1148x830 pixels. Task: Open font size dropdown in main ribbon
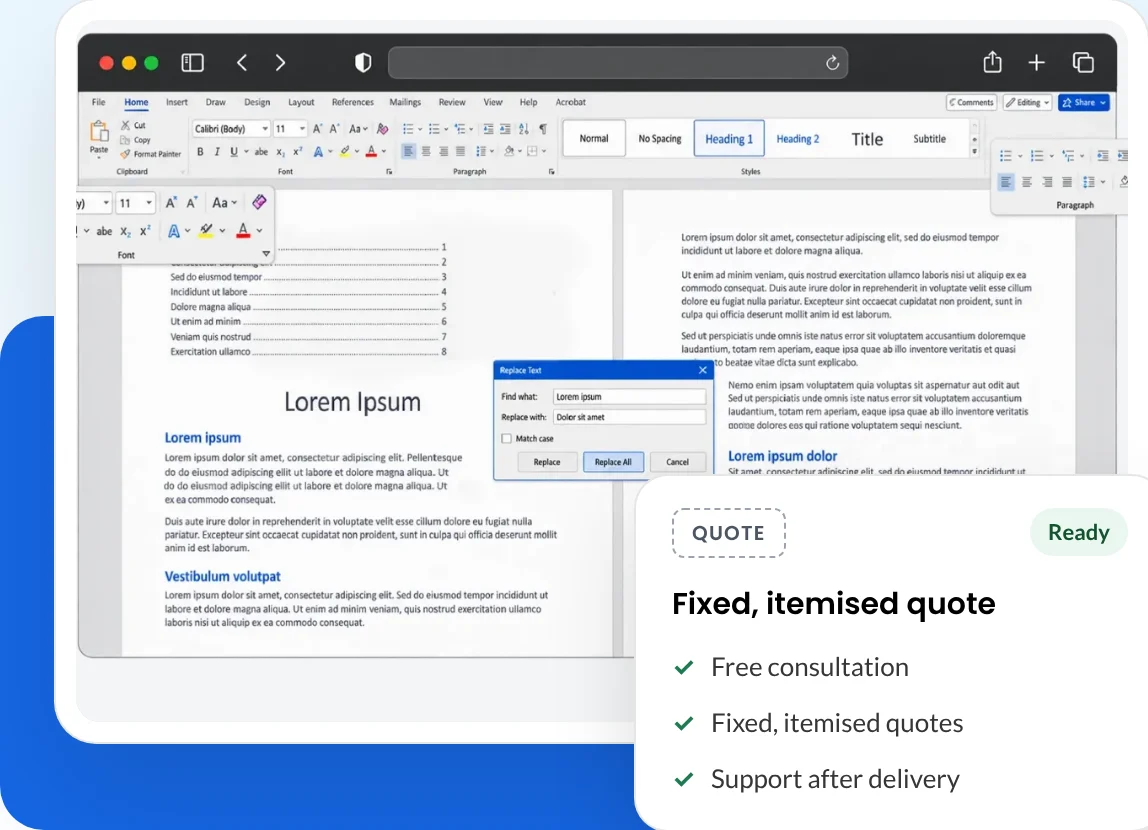point(302,129)
